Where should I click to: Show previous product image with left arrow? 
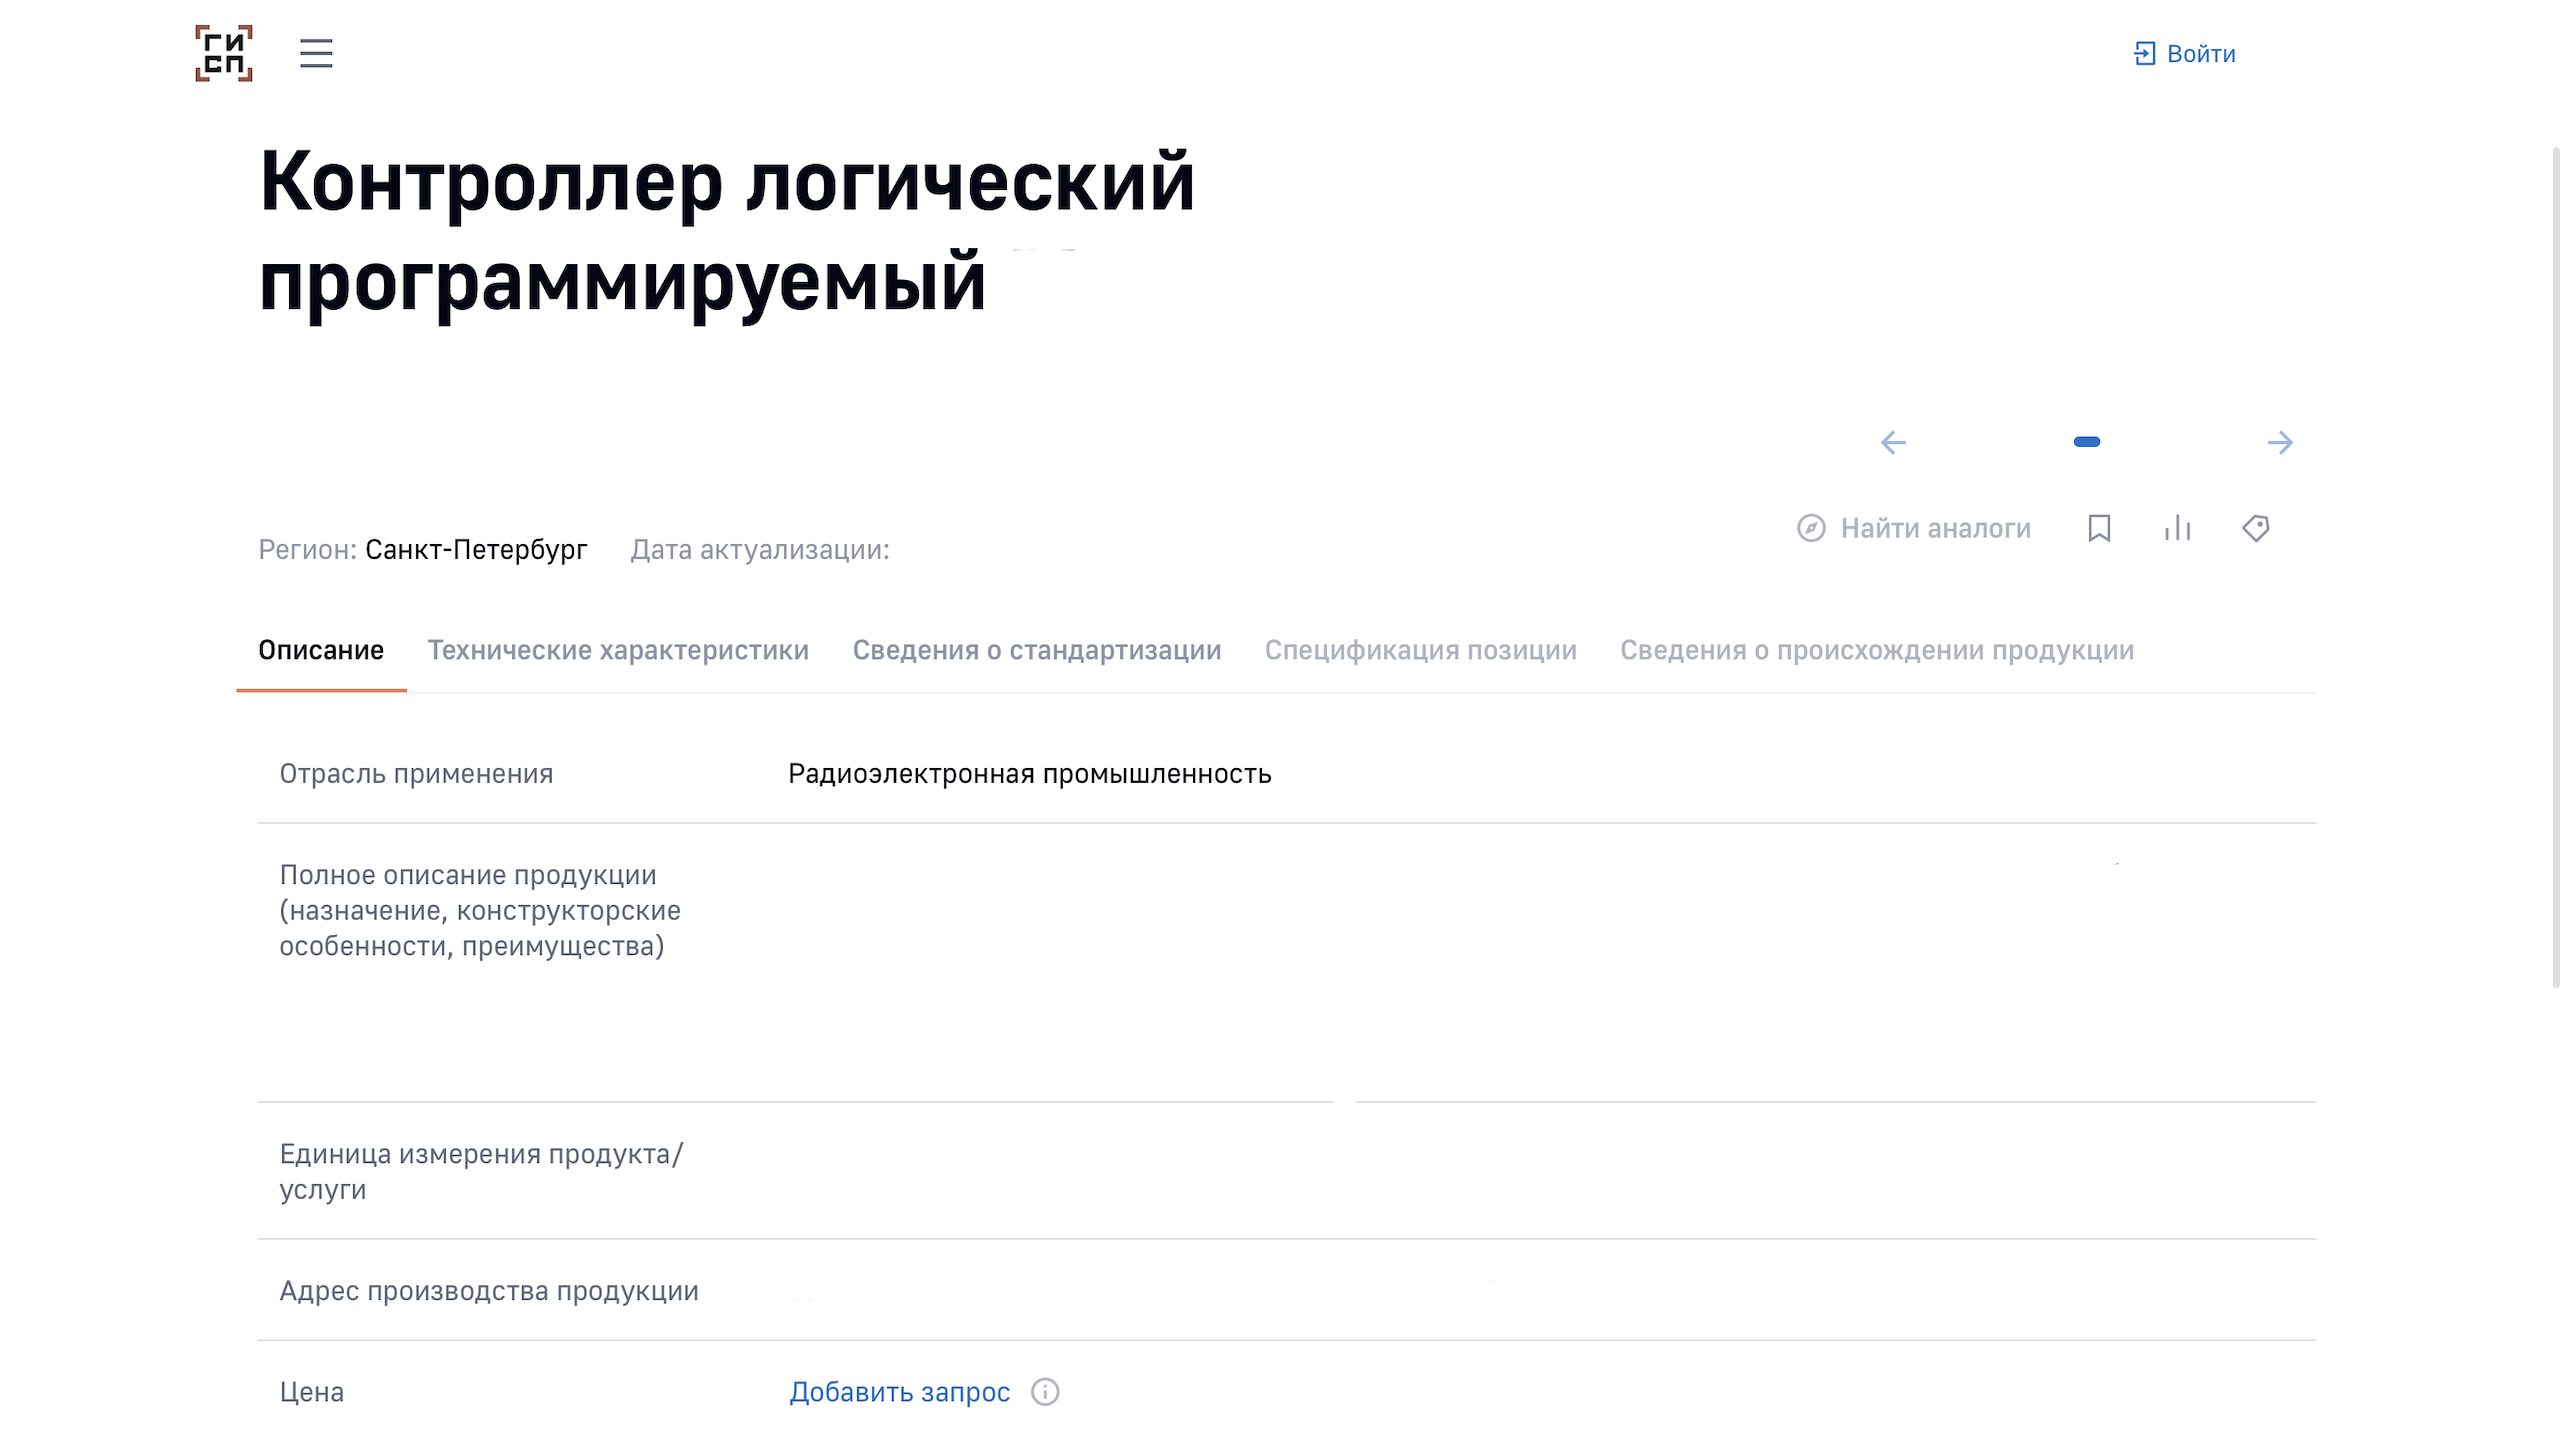tap(1894, 442)
